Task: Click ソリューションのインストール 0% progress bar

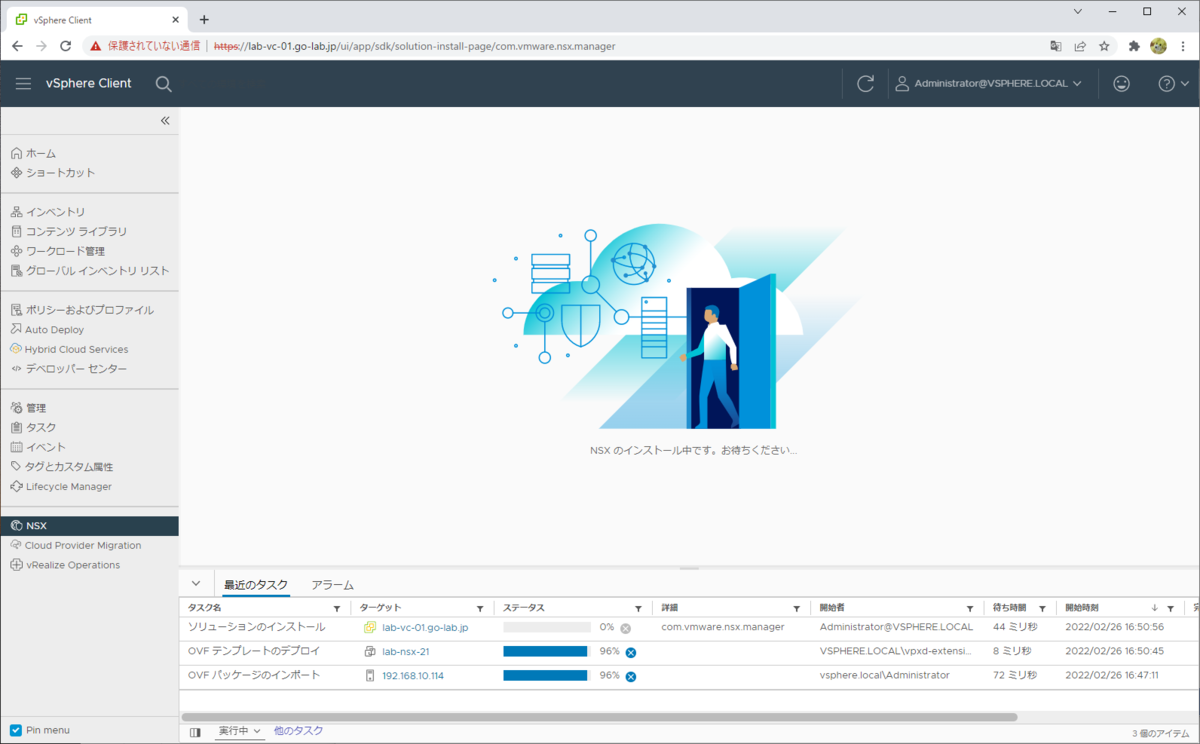Action: (x=547, y=627)
